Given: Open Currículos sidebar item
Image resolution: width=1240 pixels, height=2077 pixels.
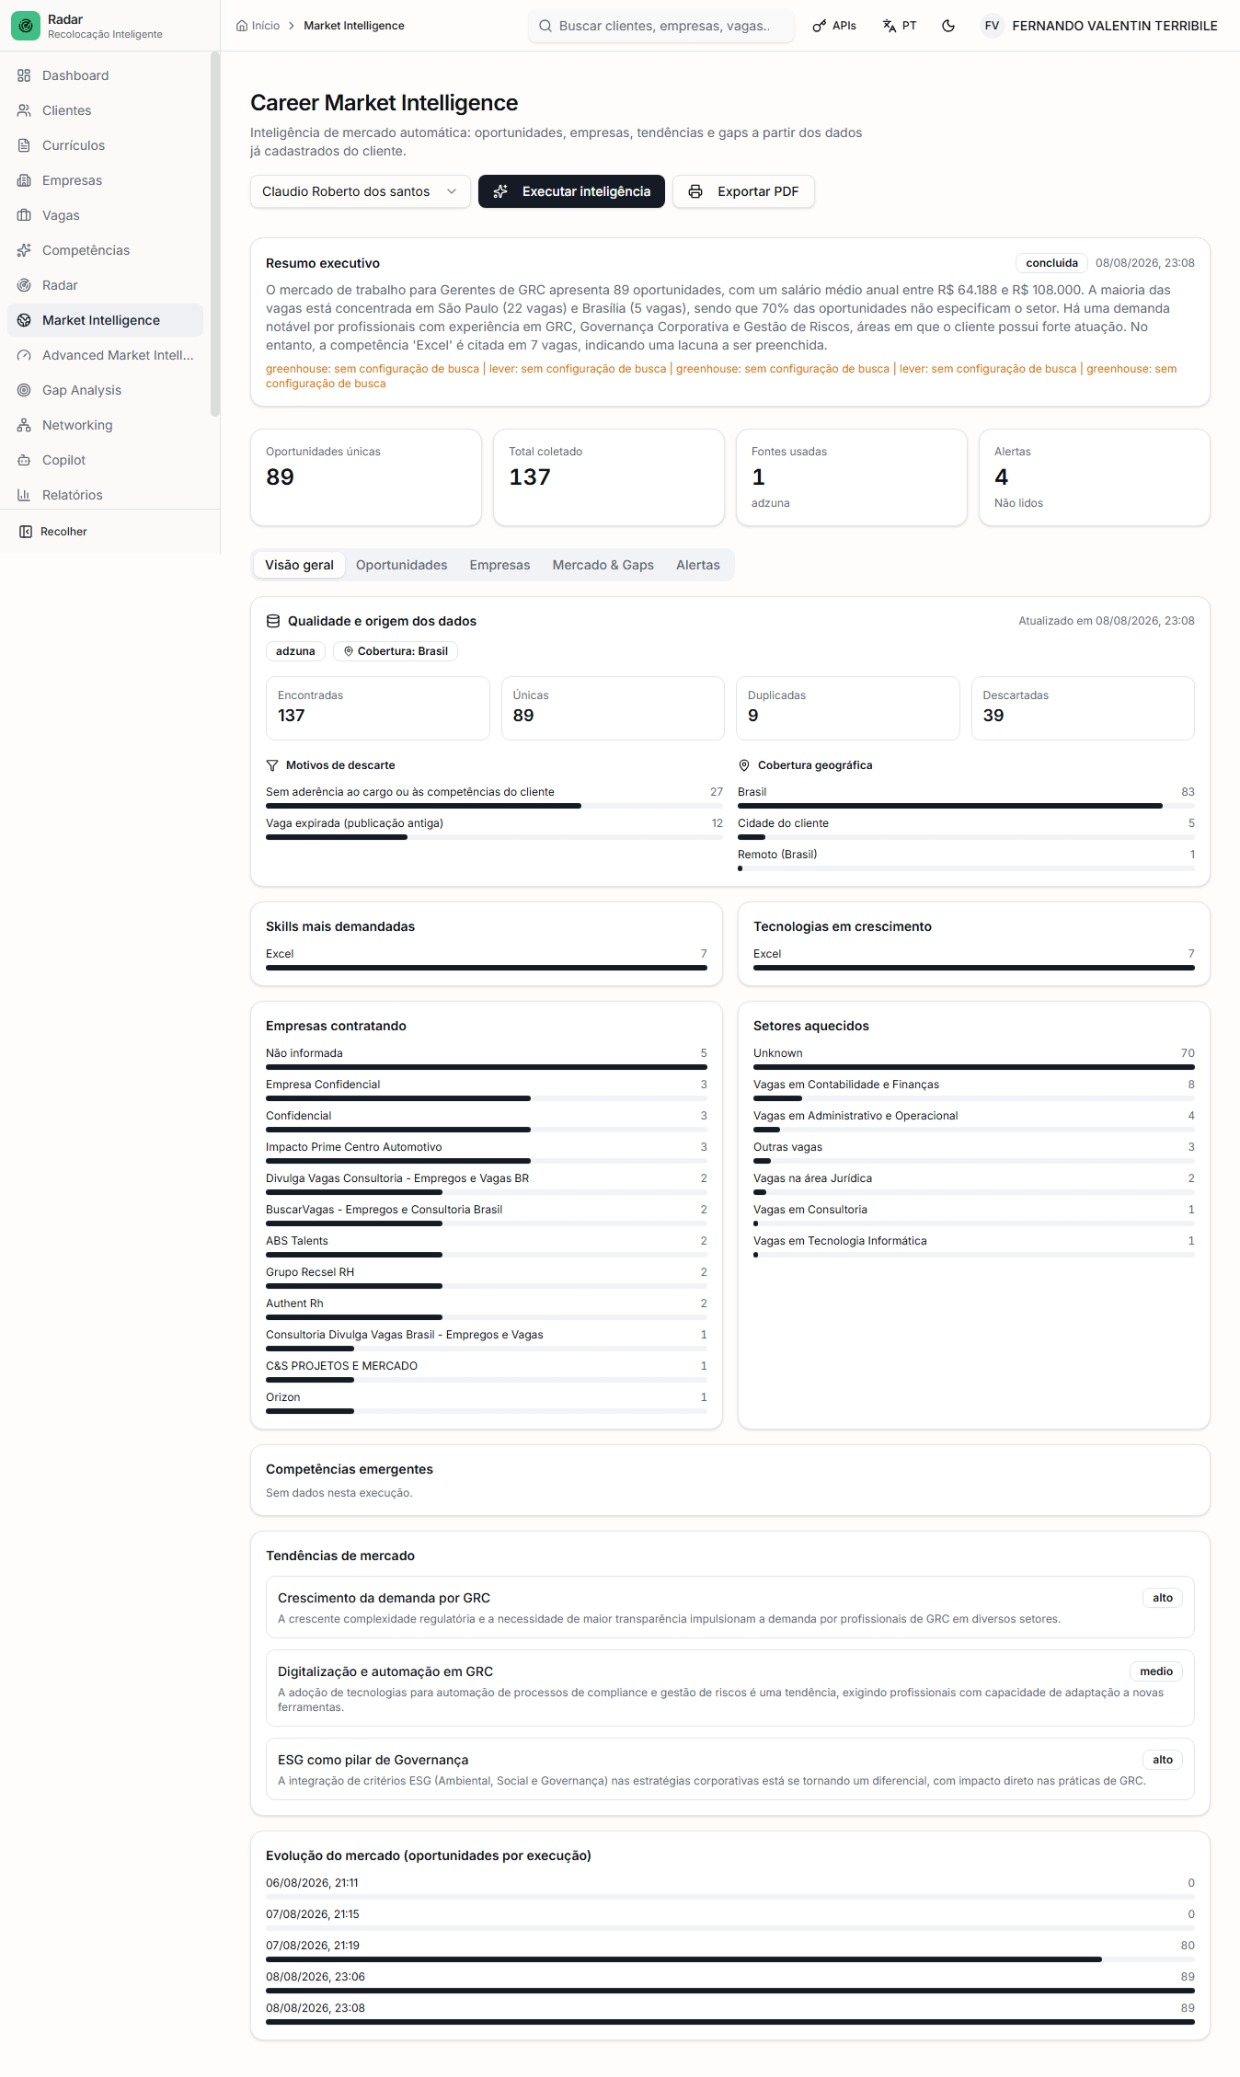Looking at the screenshot, I should tap(105, 145).
